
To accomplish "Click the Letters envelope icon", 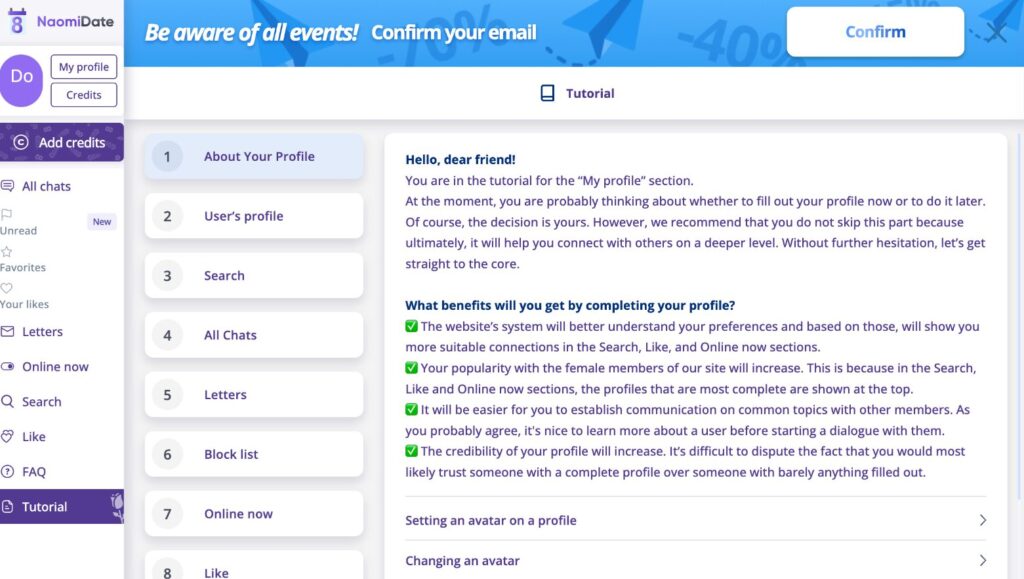I will [8, 332].
